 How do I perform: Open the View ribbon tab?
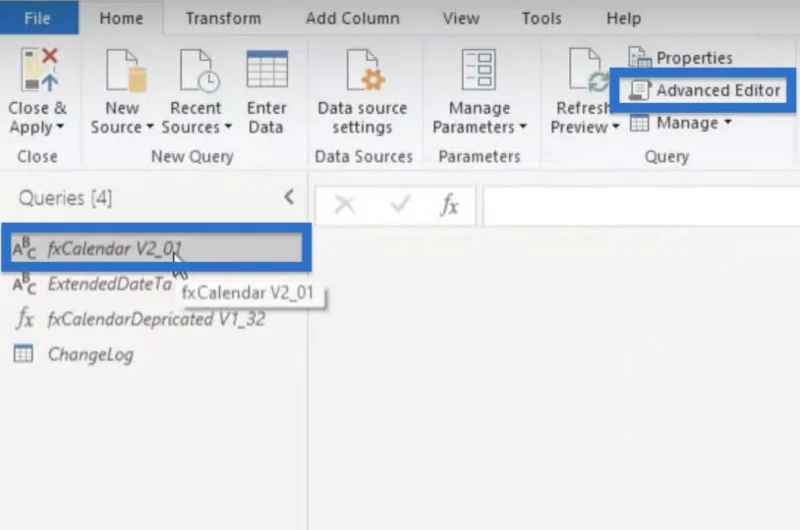click(x=461, y=18)
